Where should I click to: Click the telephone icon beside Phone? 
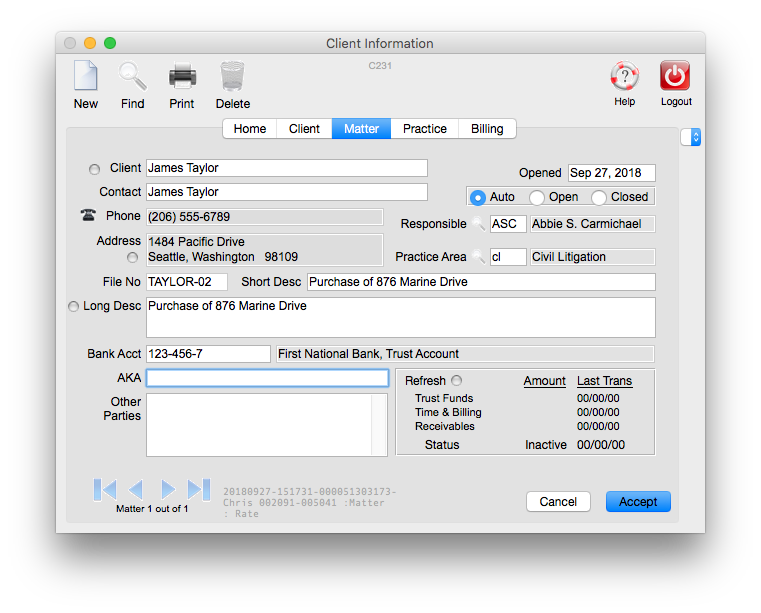click(89, 216)
